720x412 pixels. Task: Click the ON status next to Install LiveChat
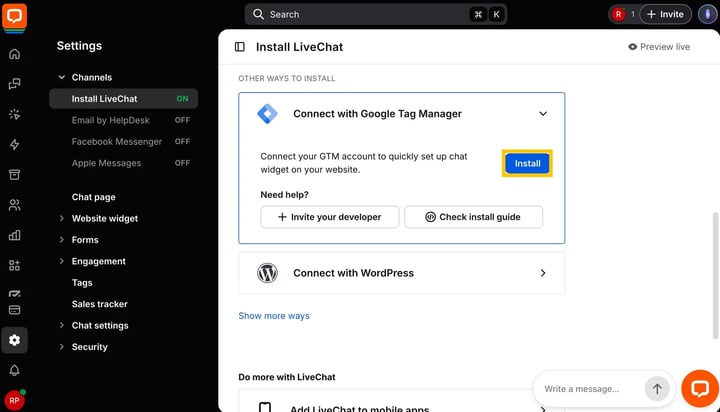coord(182,99)
